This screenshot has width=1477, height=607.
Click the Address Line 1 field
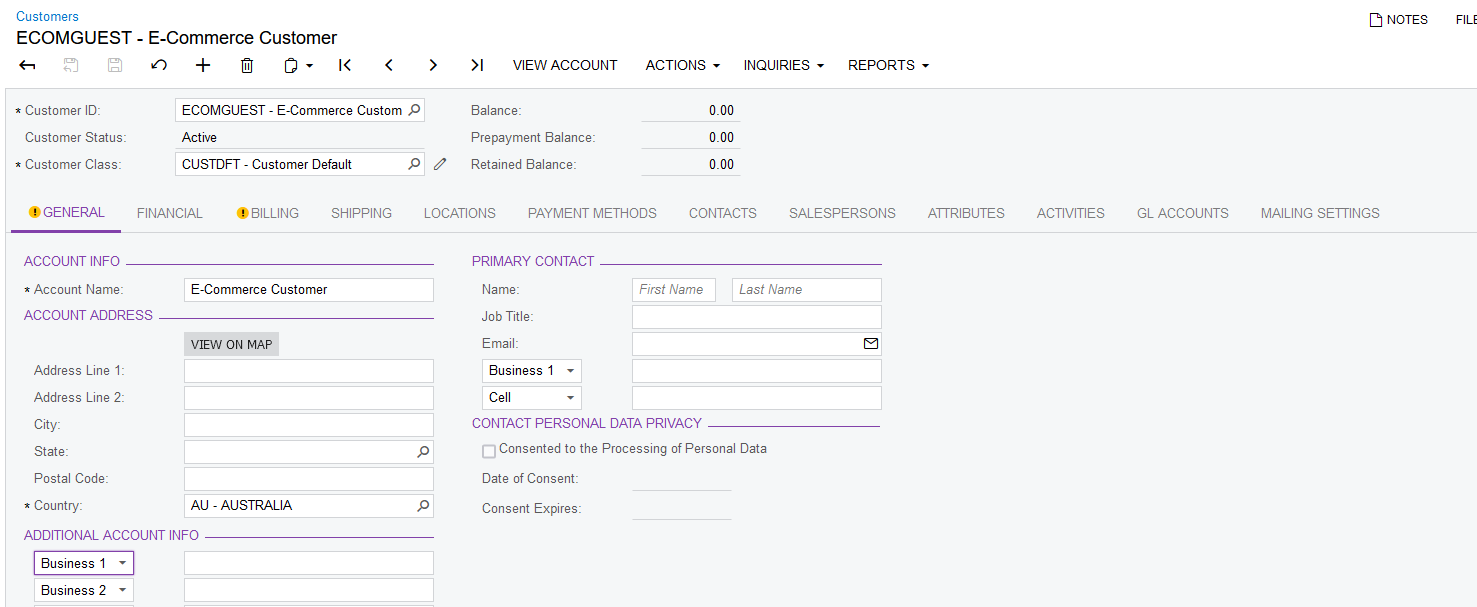click(x=309, y=371)
